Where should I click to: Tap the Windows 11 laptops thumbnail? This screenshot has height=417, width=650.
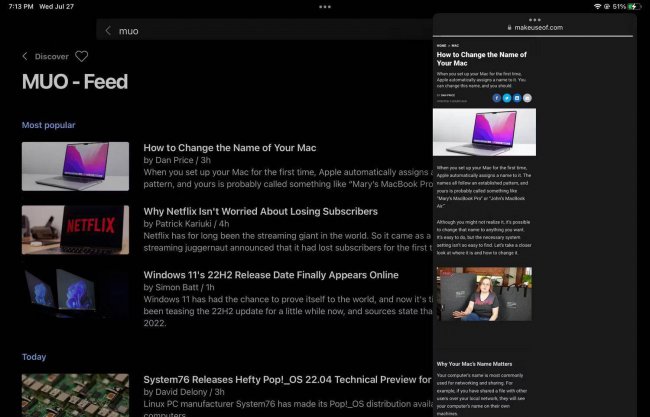click(75, 293)
